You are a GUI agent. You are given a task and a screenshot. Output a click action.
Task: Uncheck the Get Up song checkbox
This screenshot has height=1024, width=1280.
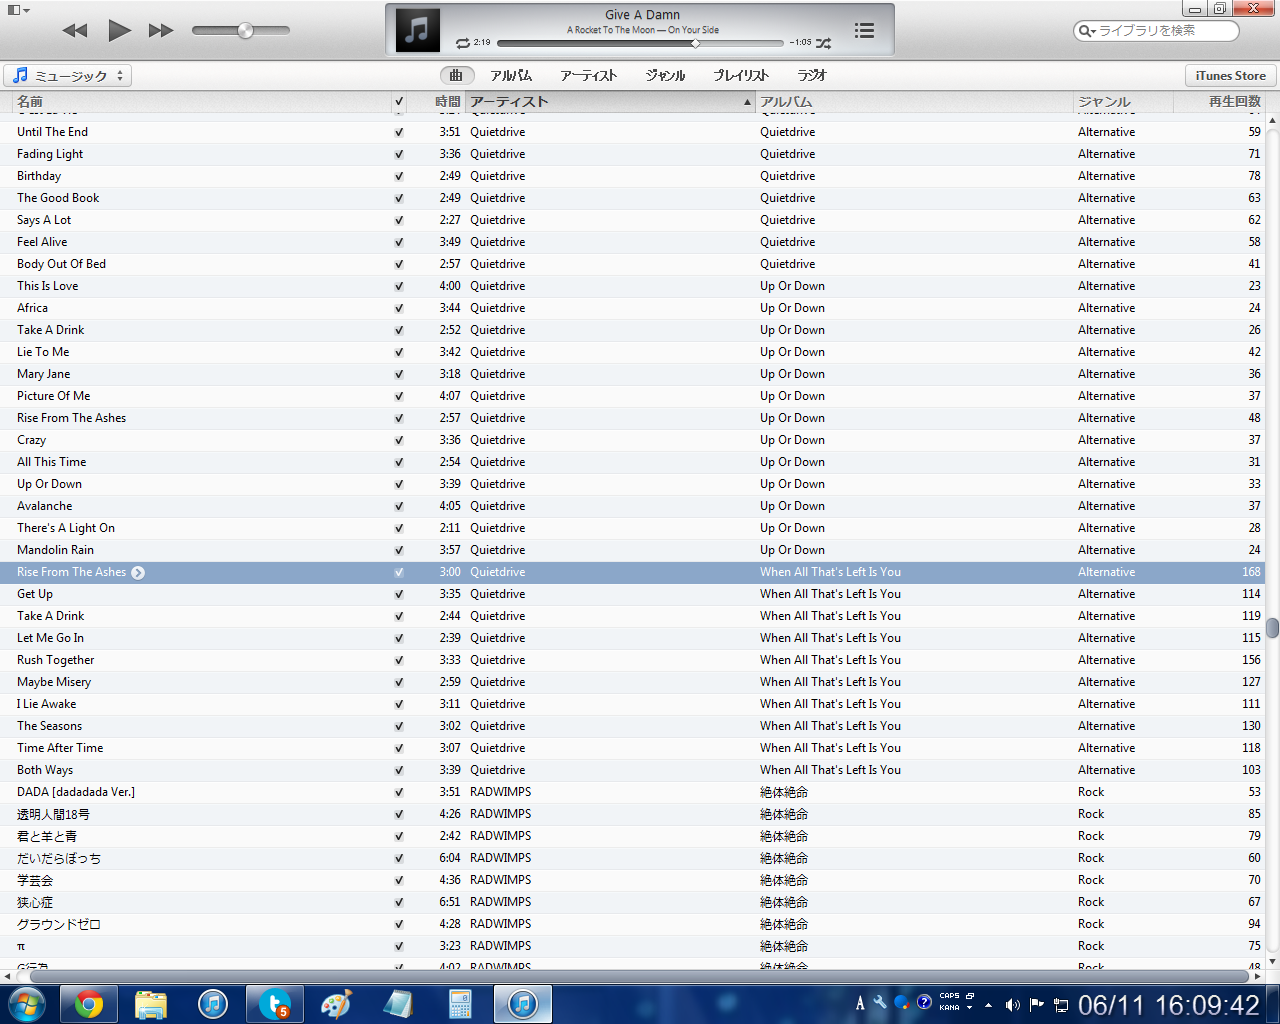coord(399,594)
